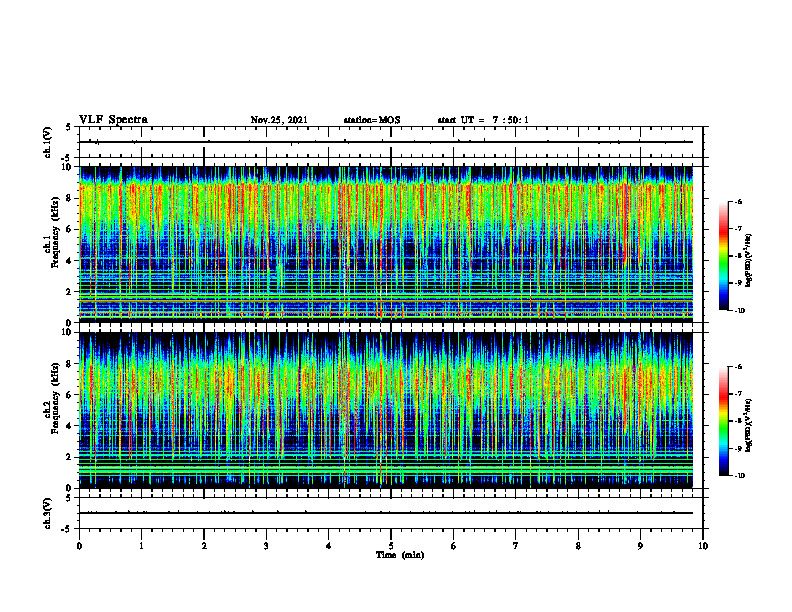Click the ch.2 spectrogram color scale bar
The image size is (792, 612).
point(723,421)
